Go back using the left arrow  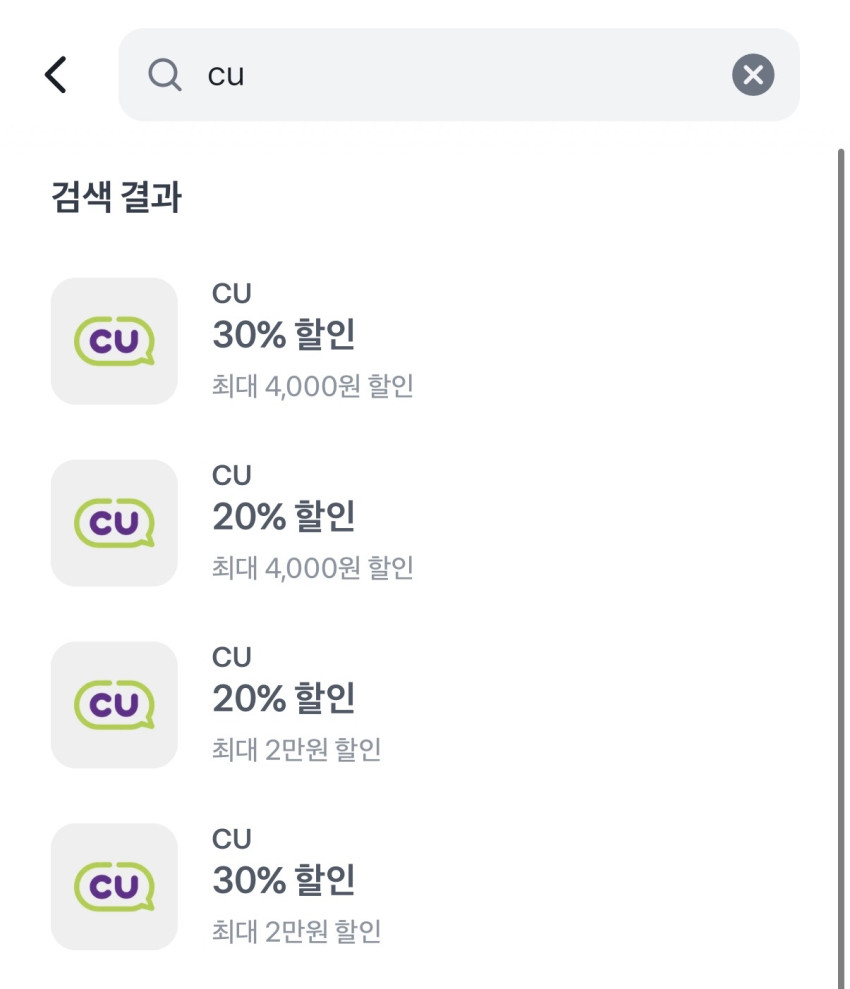click(x=56, y=75)
